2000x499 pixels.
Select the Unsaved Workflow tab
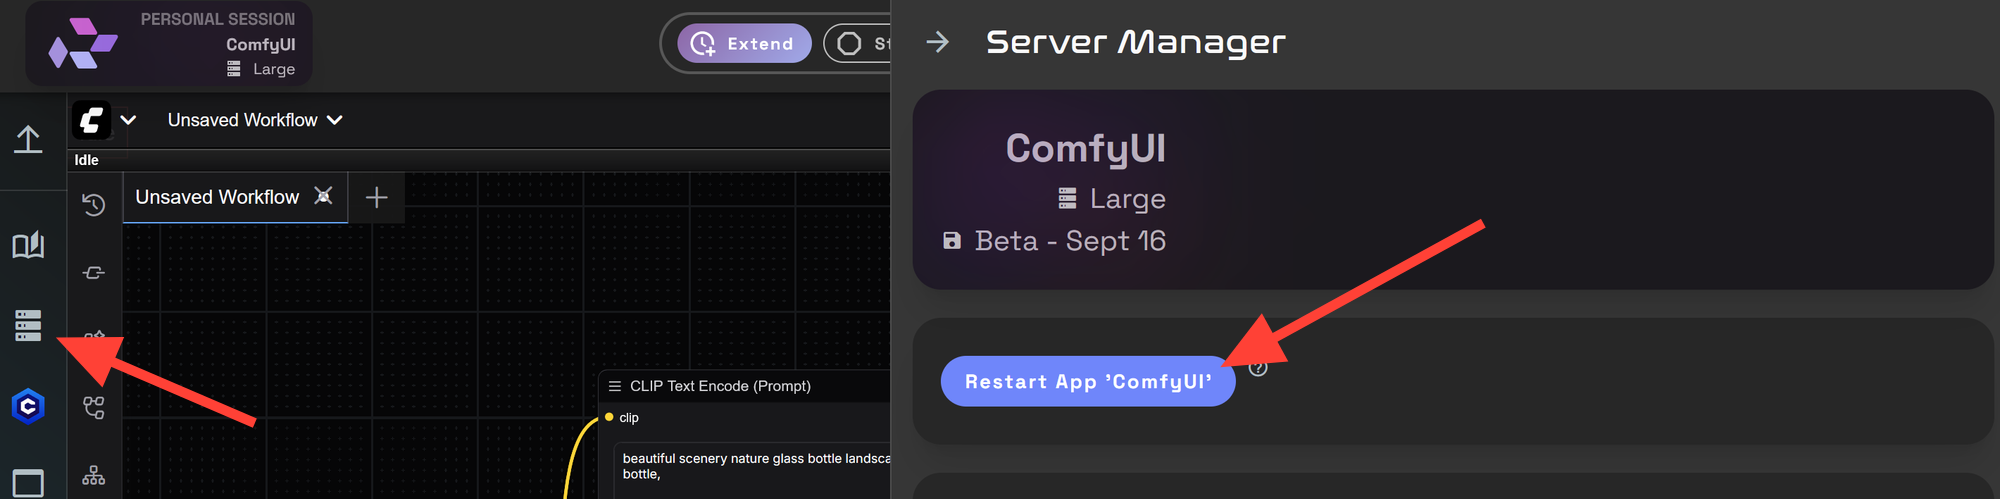tap(217, 197)
